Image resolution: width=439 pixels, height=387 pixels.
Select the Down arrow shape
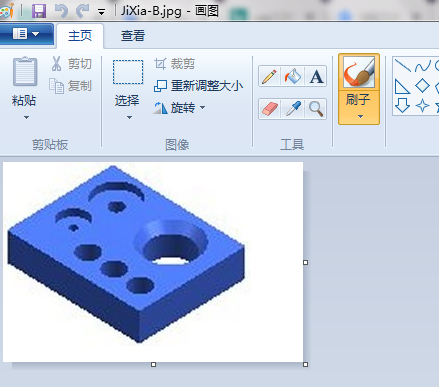pos(402,106)
